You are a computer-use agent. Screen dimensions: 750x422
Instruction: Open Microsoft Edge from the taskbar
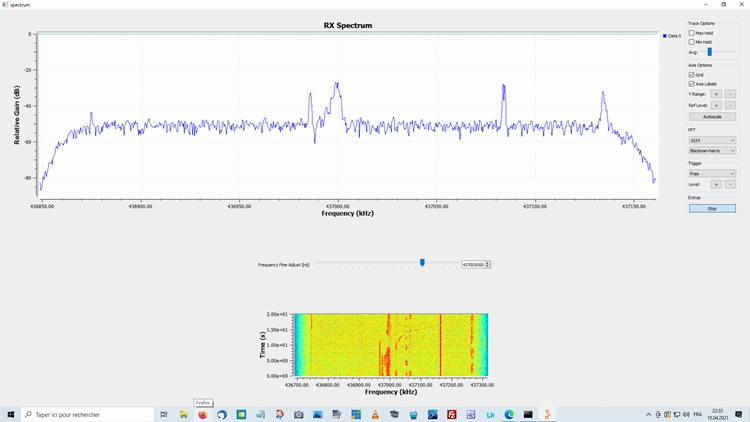pos(509,414)
